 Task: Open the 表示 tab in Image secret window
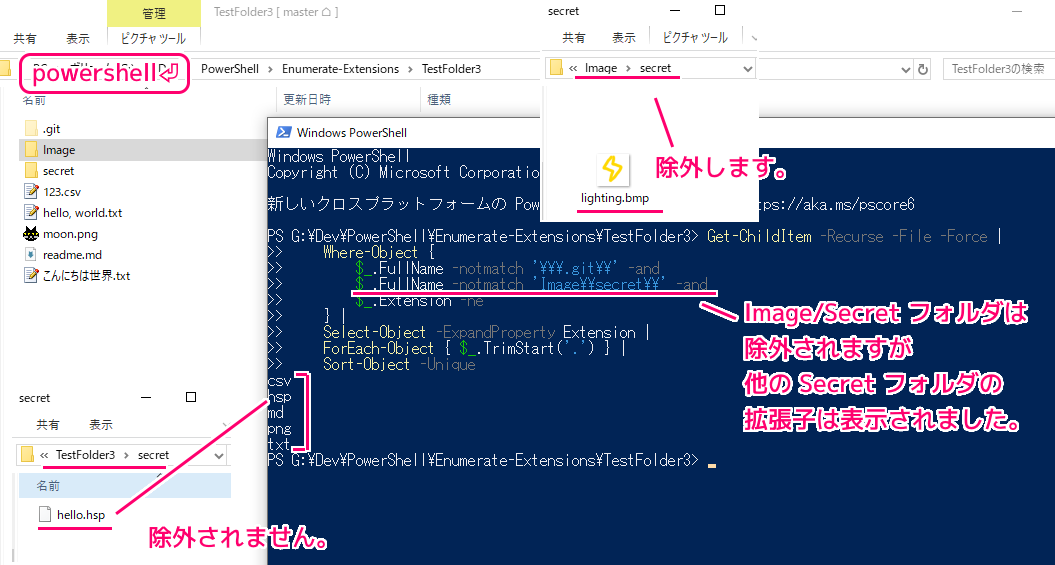point(624,38)
